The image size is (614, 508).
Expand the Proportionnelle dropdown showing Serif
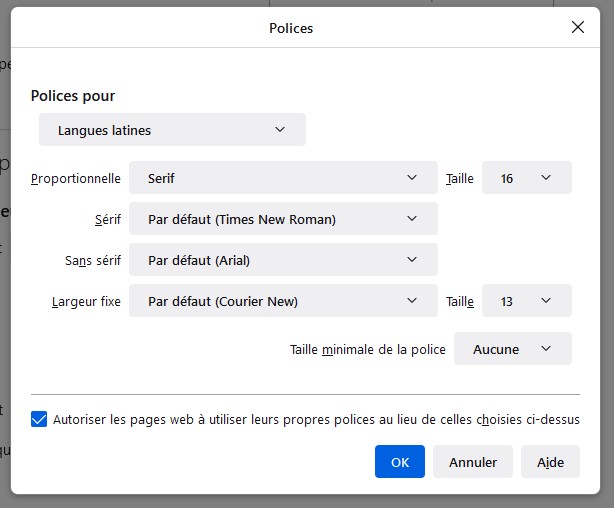click(x=283, y=178)
